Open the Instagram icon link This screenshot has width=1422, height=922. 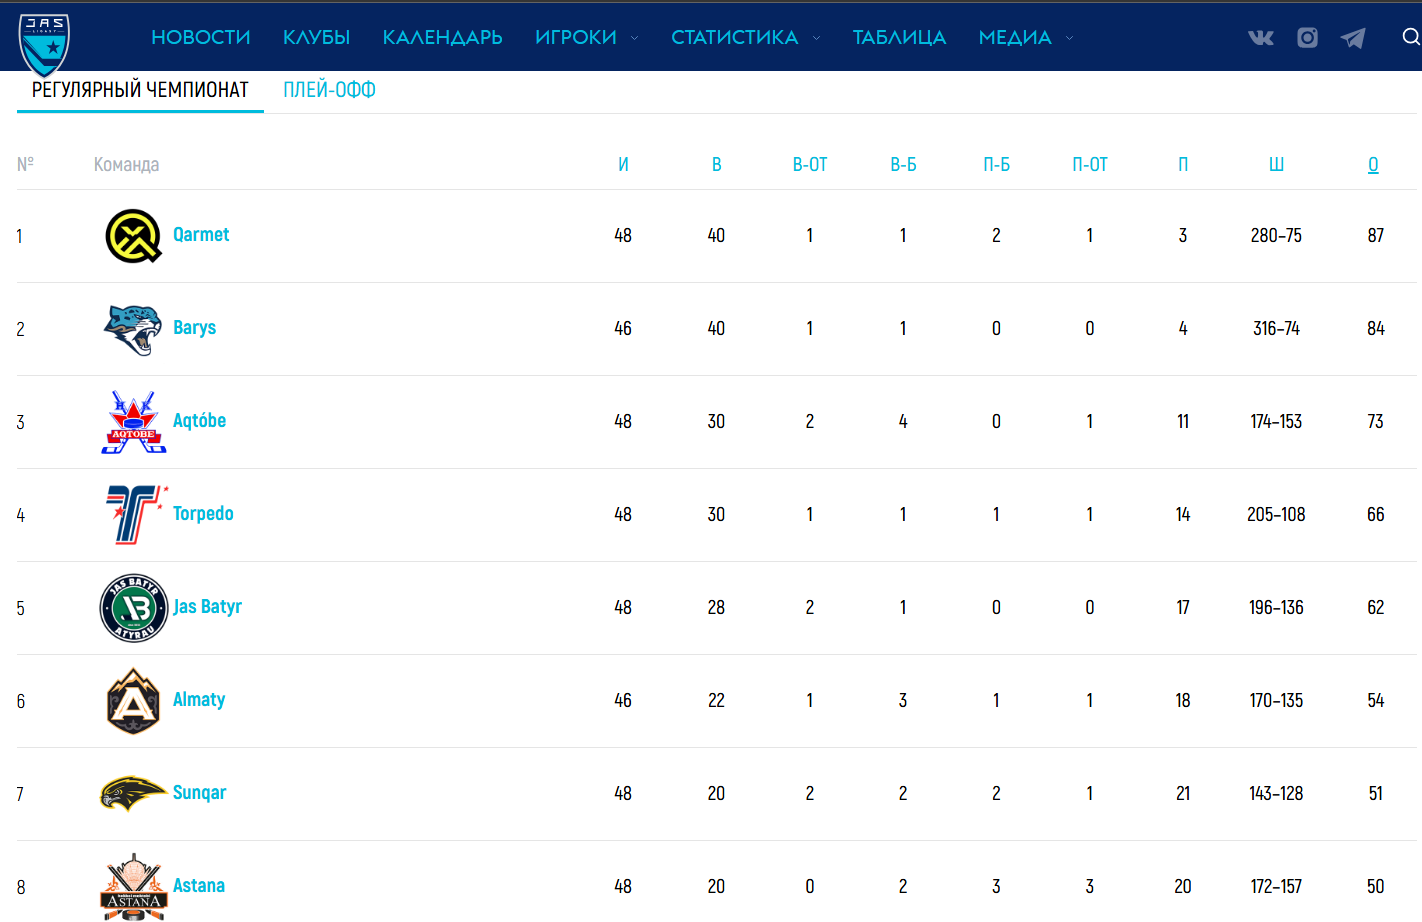click(x=1307, y=38)
